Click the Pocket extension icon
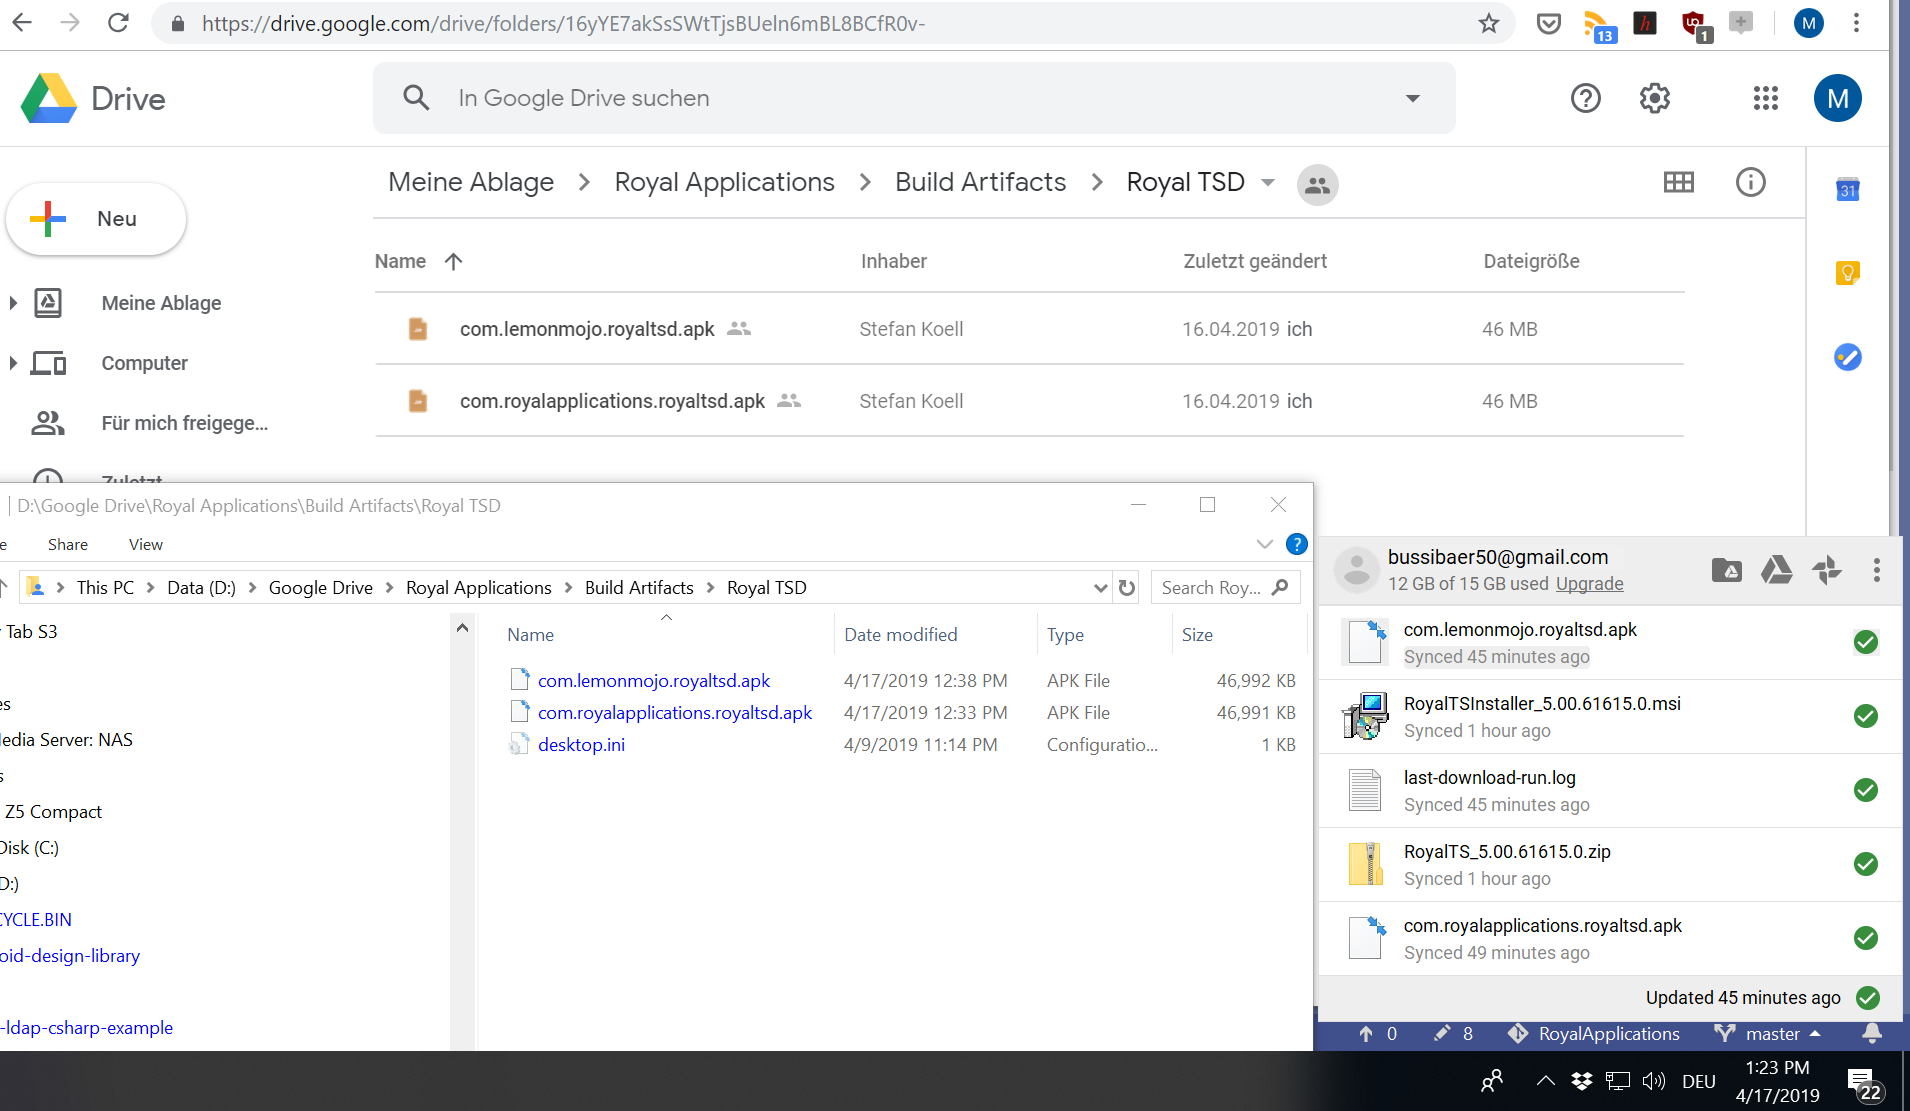1910x1111 pixels. (x=1549, y=23)
